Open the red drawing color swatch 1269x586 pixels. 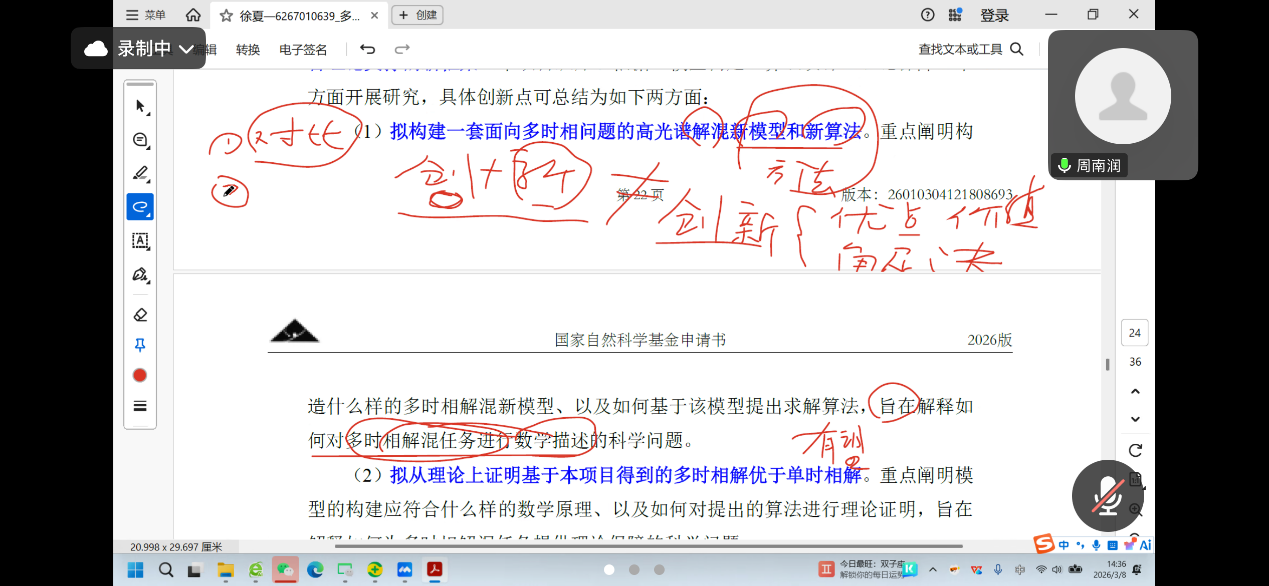140,376
